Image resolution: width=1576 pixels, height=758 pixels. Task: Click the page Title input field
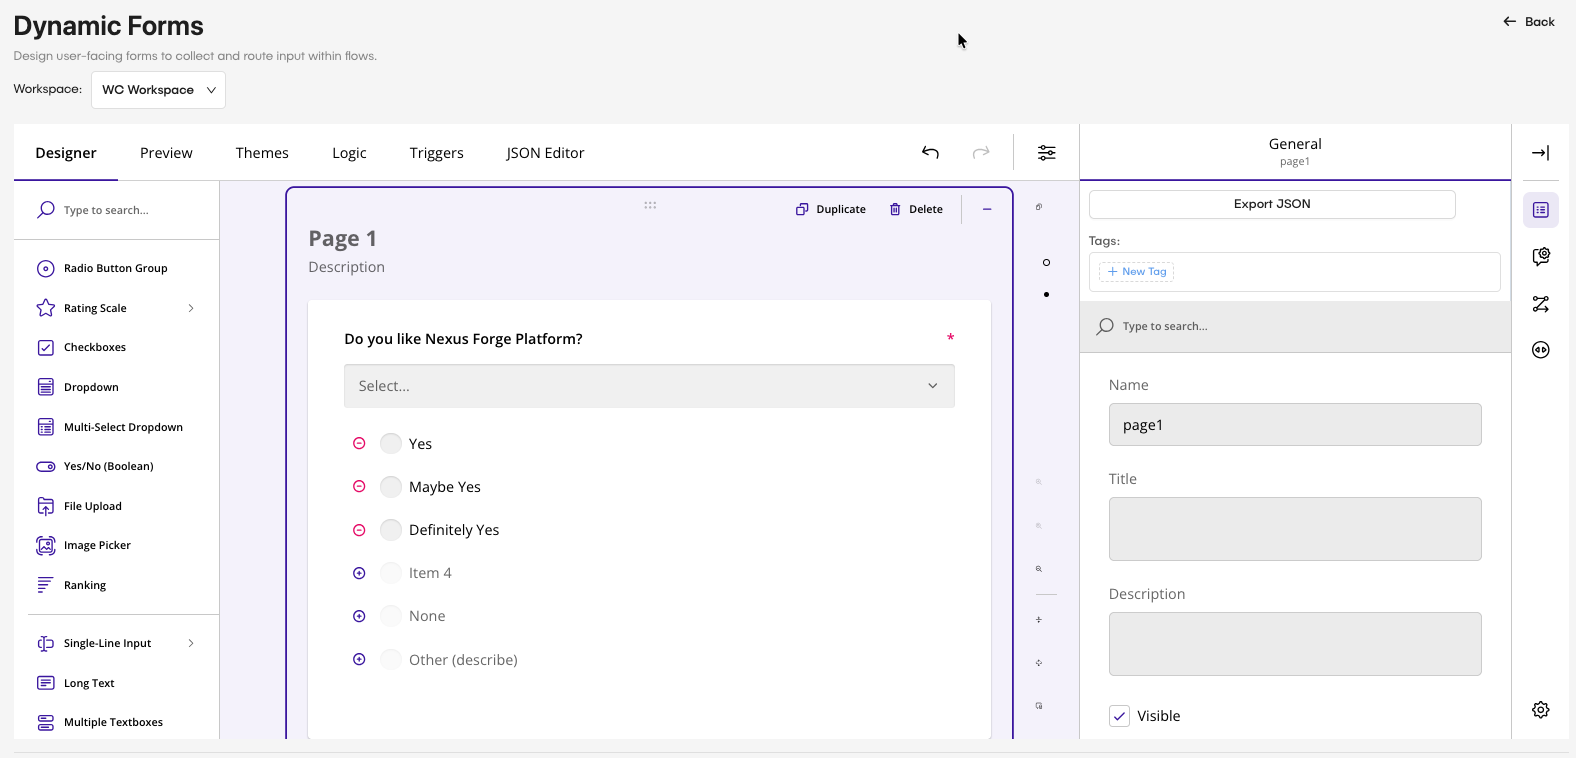[1294, 529]
